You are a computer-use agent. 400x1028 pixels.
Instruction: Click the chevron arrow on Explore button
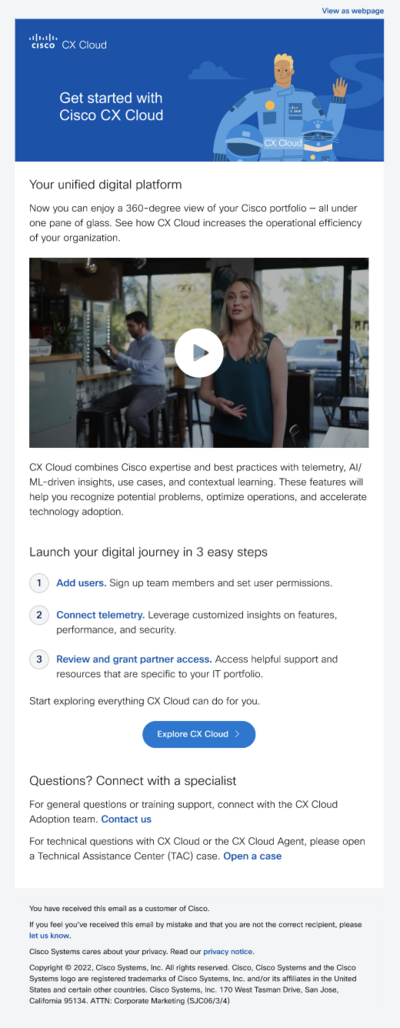(237, 734)
